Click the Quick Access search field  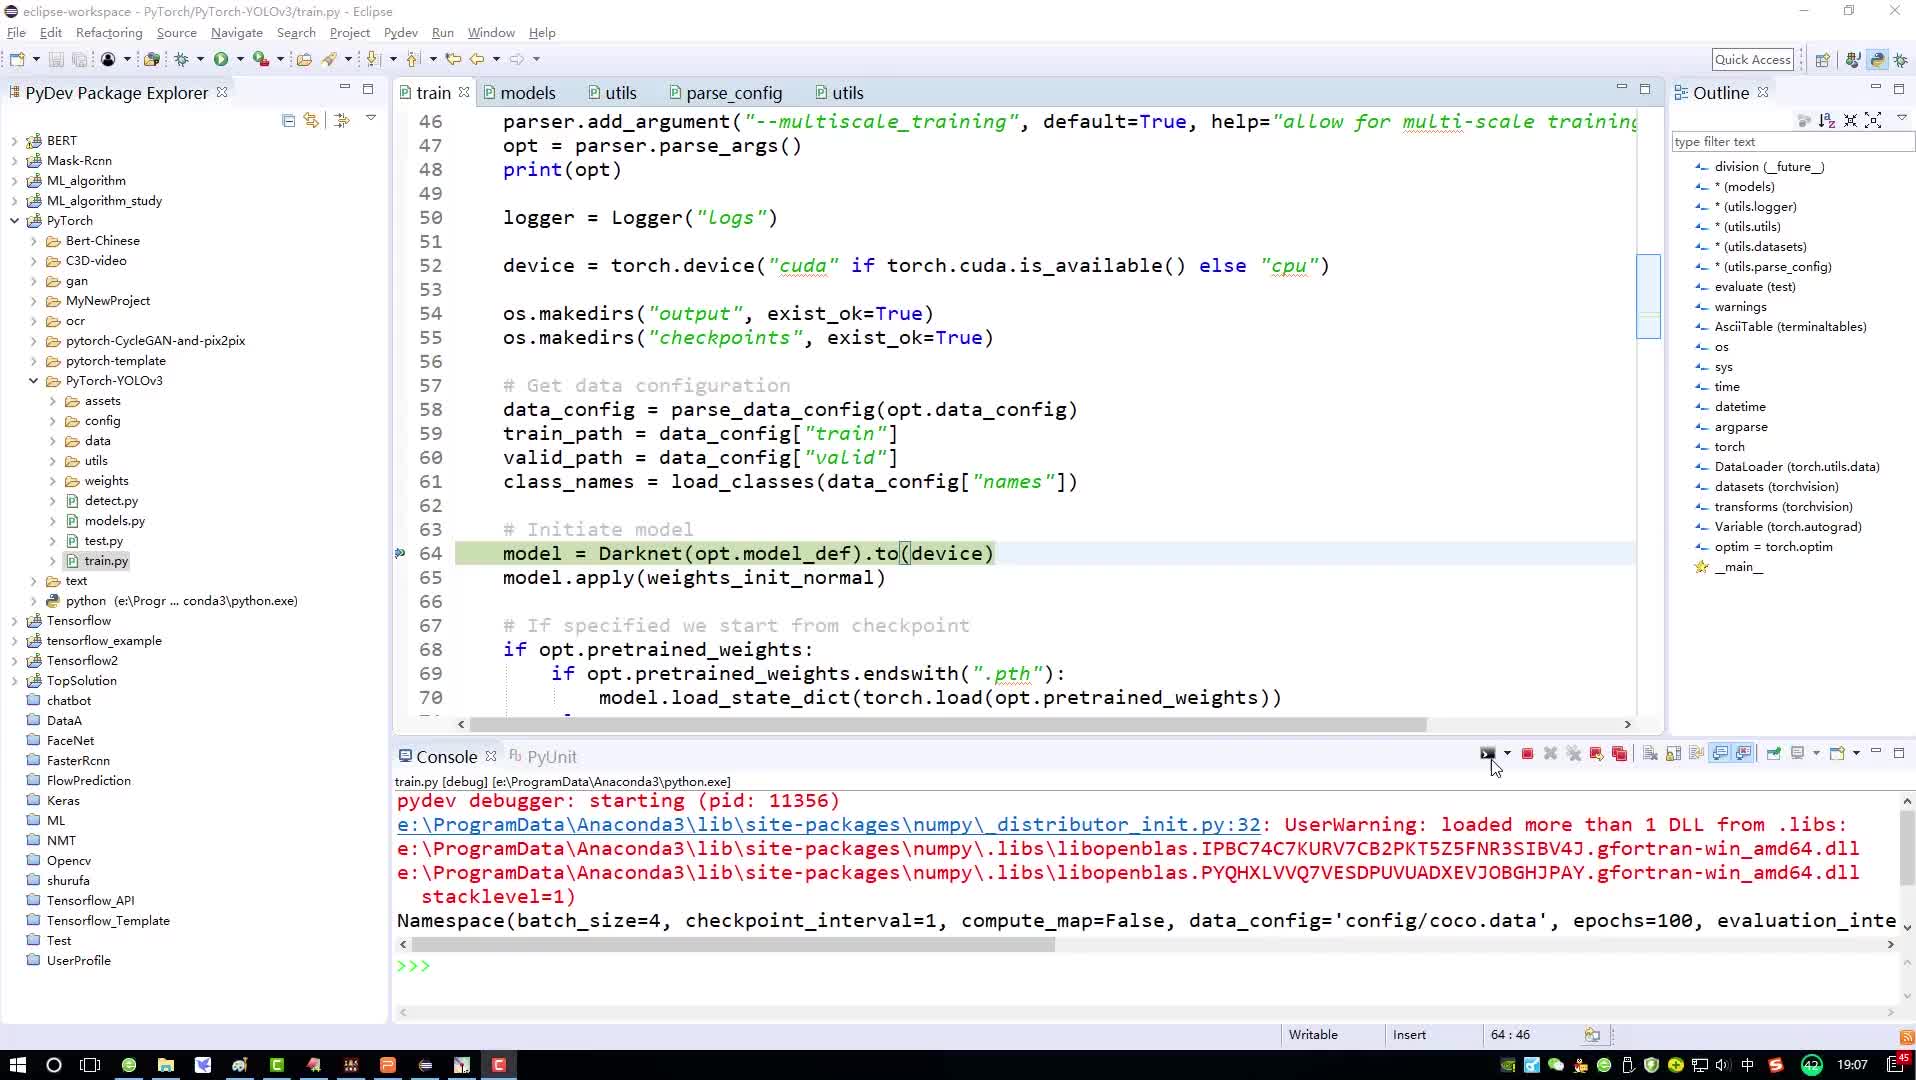1753,60
